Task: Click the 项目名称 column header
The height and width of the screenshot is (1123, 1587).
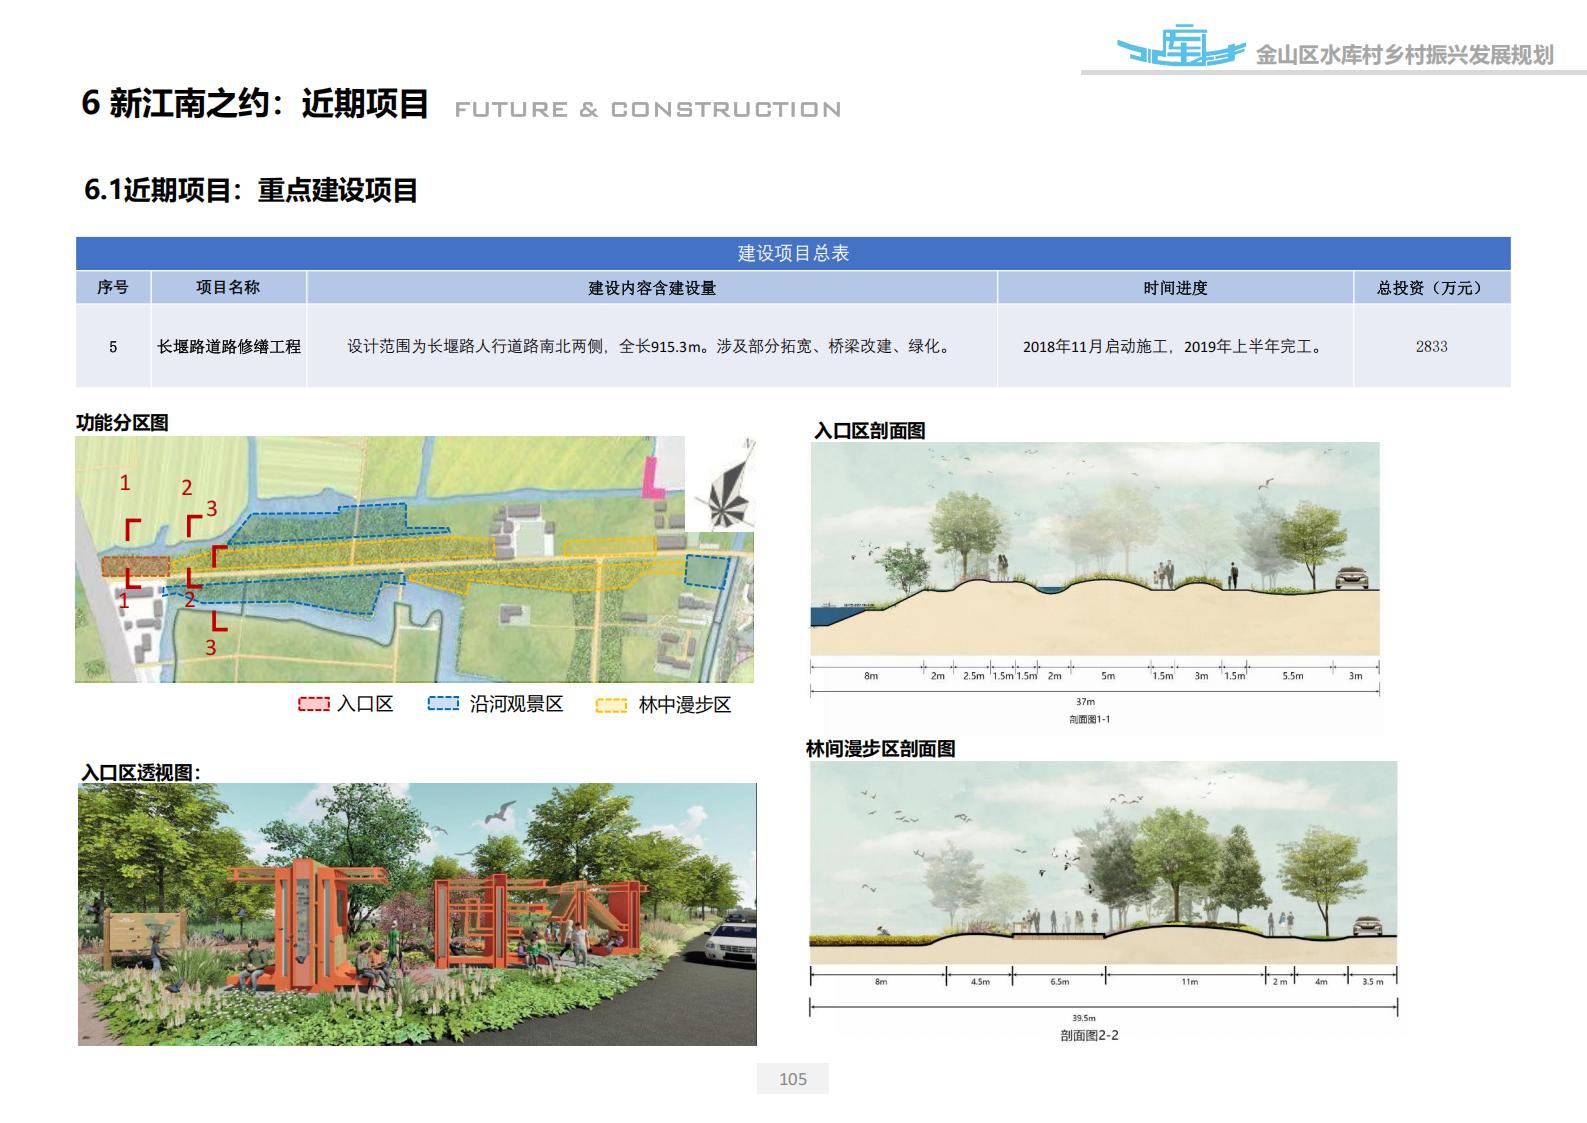Action: (x=228, y=287)
